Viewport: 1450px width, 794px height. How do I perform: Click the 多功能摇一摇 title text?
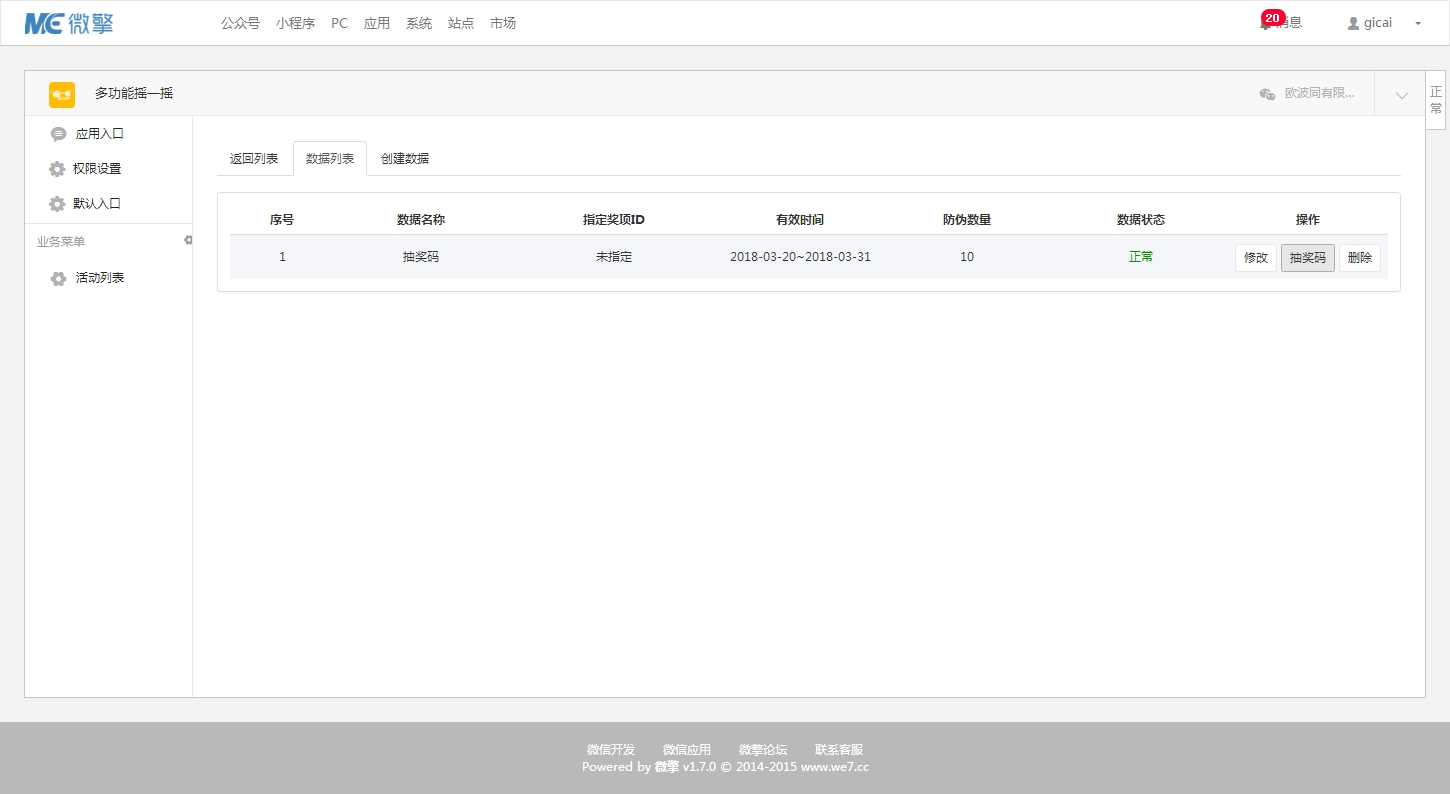[134, 94]
